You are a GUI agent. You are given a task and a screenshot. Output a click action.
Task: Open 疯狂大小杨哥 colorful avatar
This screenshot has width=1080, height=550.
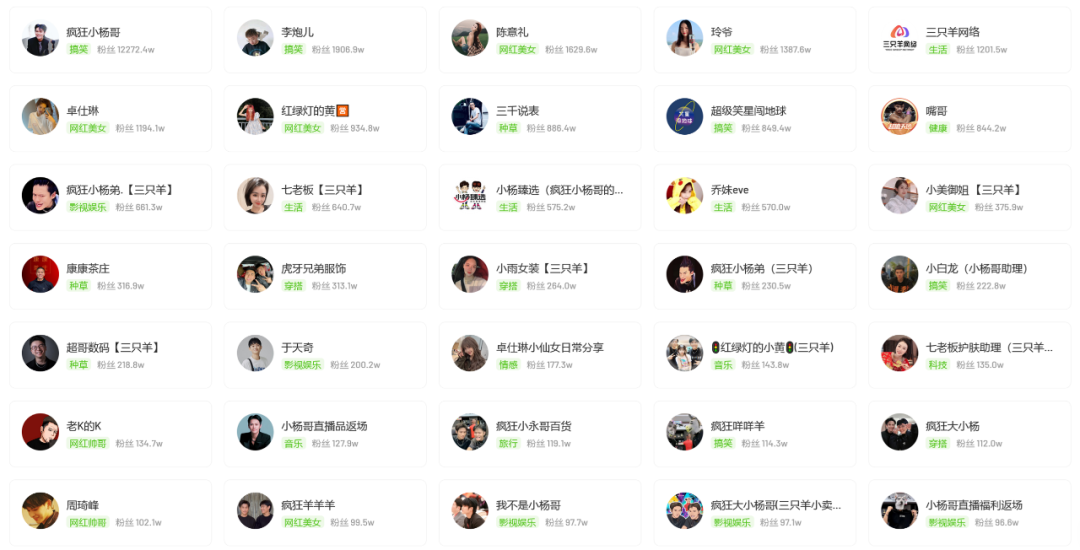pos(685,511)
